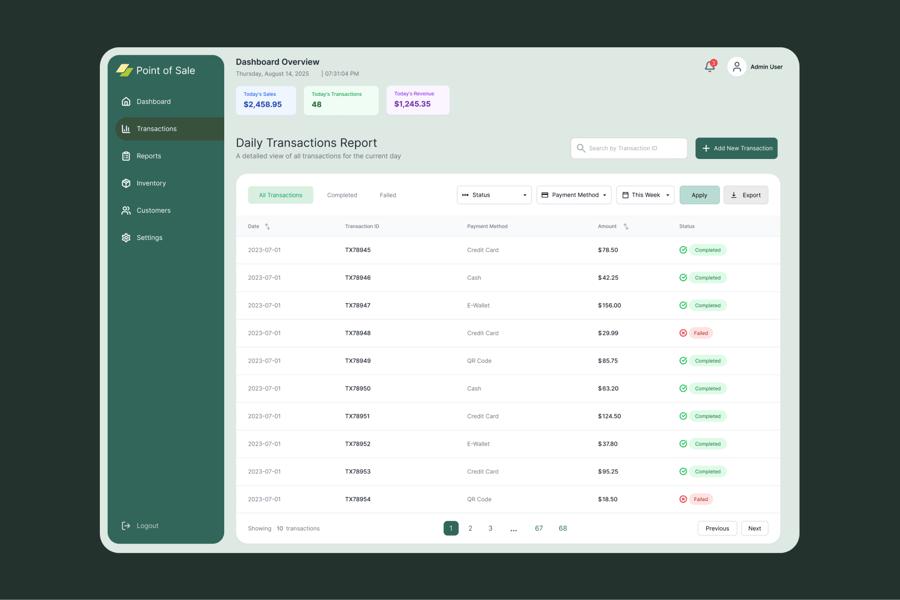The image size is (900, 600).
Task: Expand the Payment Method dropdown
Action: point(574,195)
